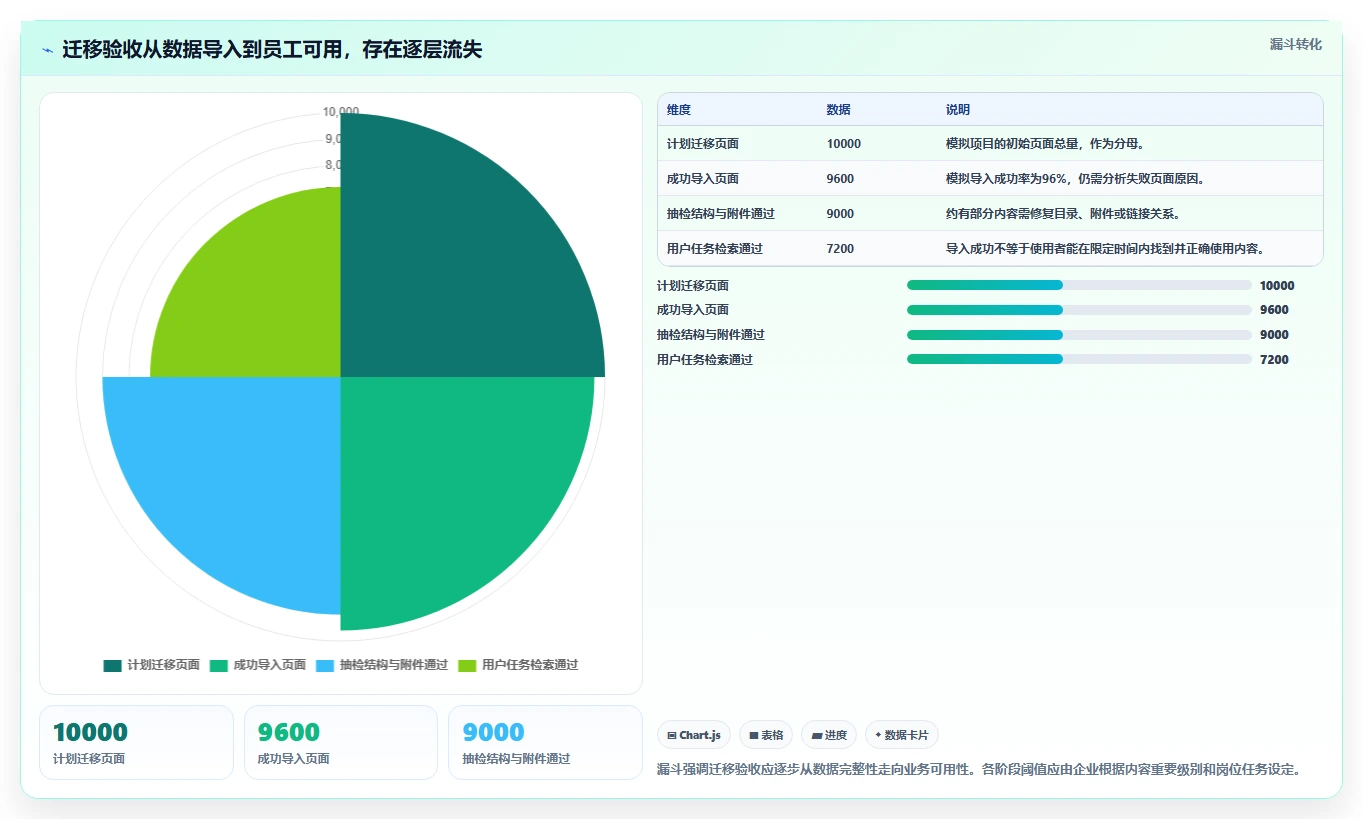Click progress value 10000 right of bar

tap(1277, 286)
